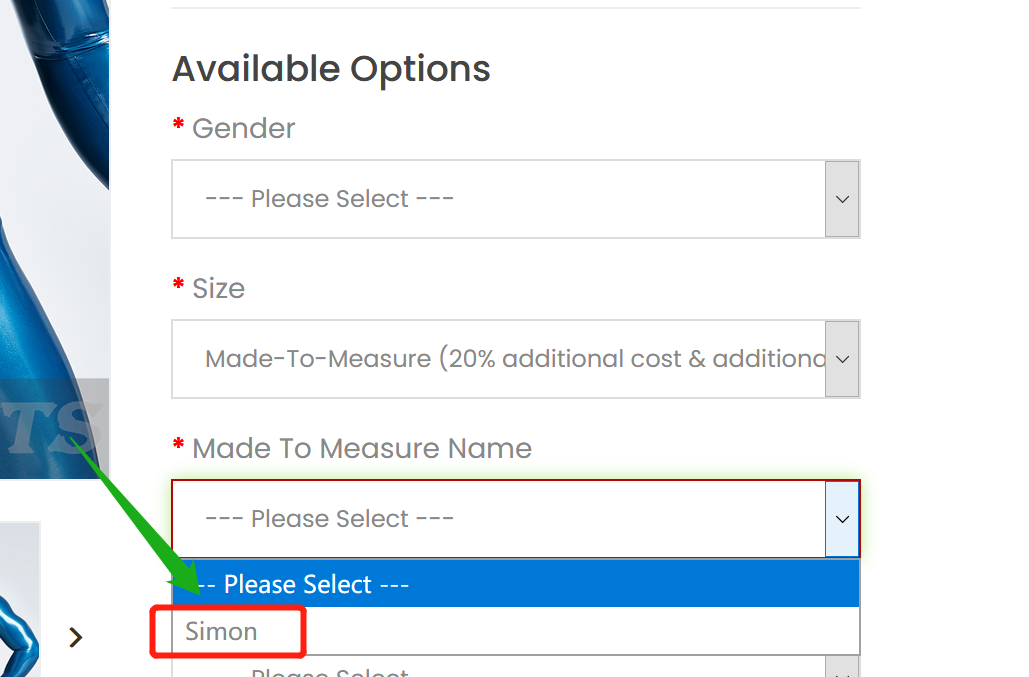The height and width of the screenshot is (677, 1029).
Task: Open the Size select showing Made-To-Measure
Action: click(x=516, y=359)
